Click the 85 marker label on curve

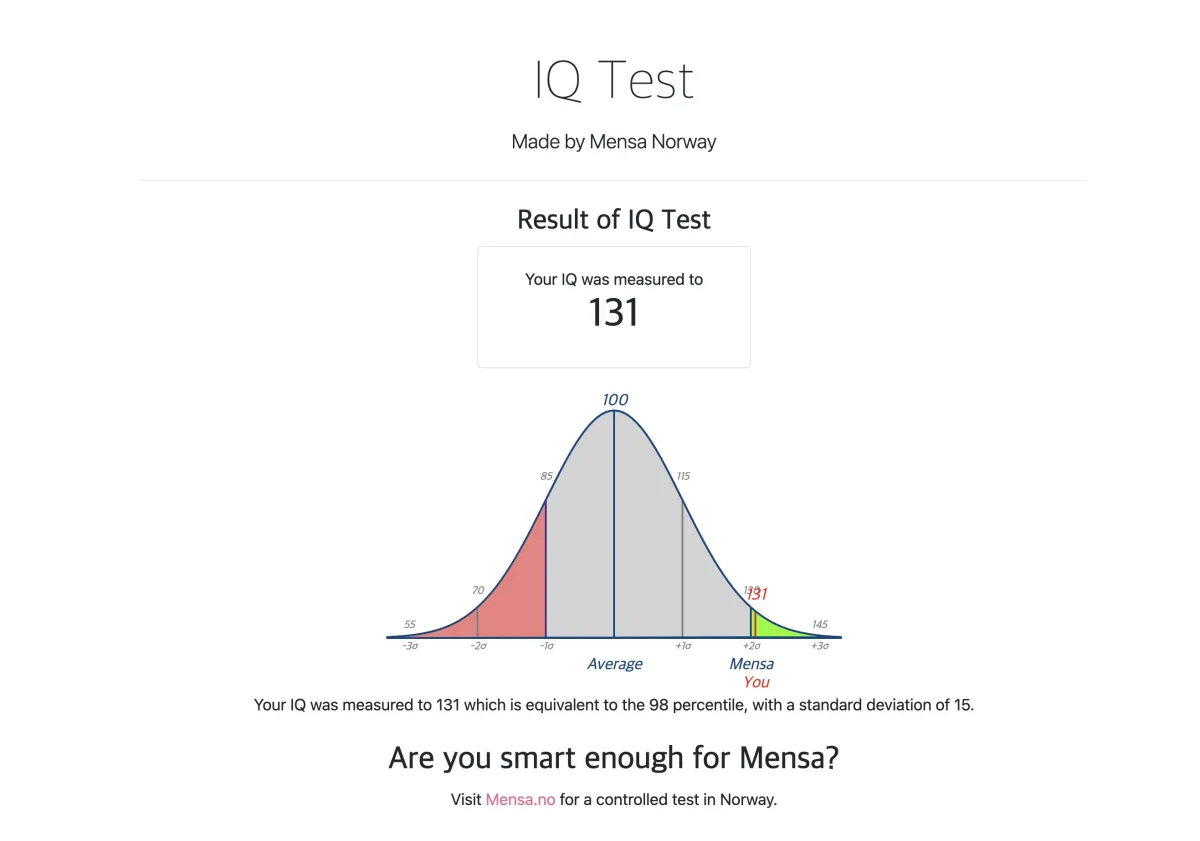coord(546,476)
